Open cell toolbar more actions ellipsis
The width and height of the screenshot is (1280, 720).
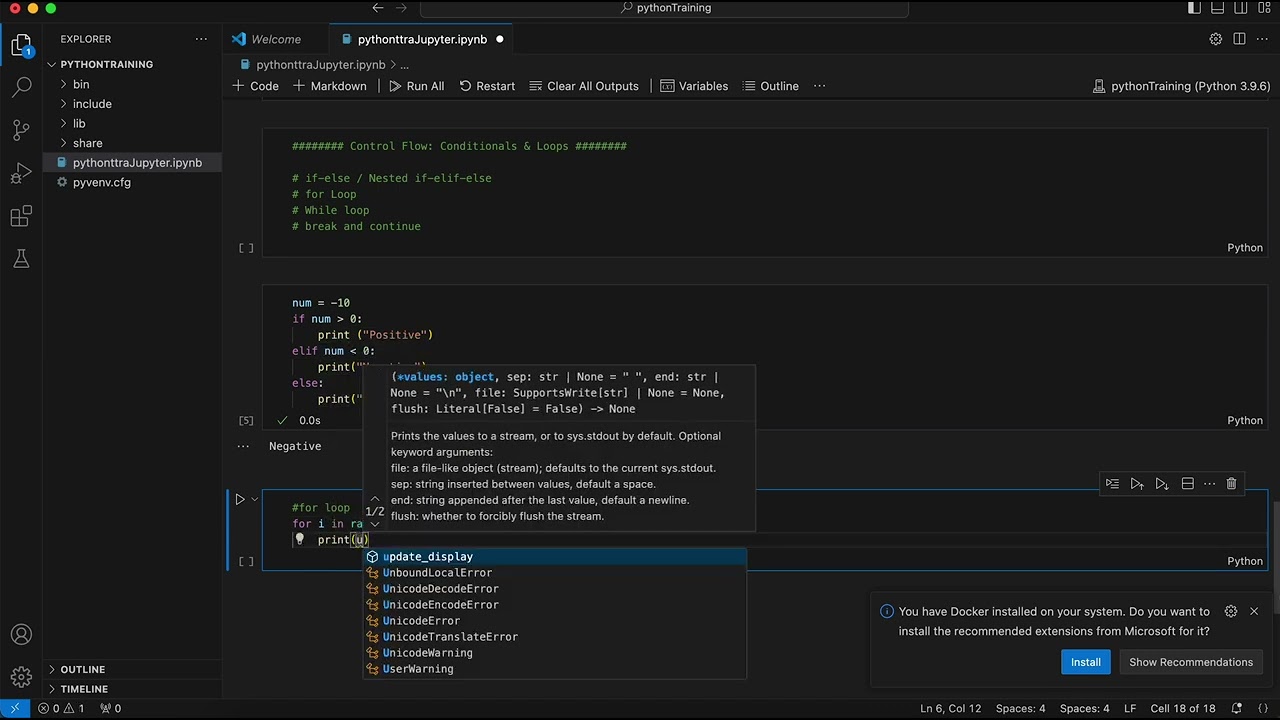coord(1209,484)
